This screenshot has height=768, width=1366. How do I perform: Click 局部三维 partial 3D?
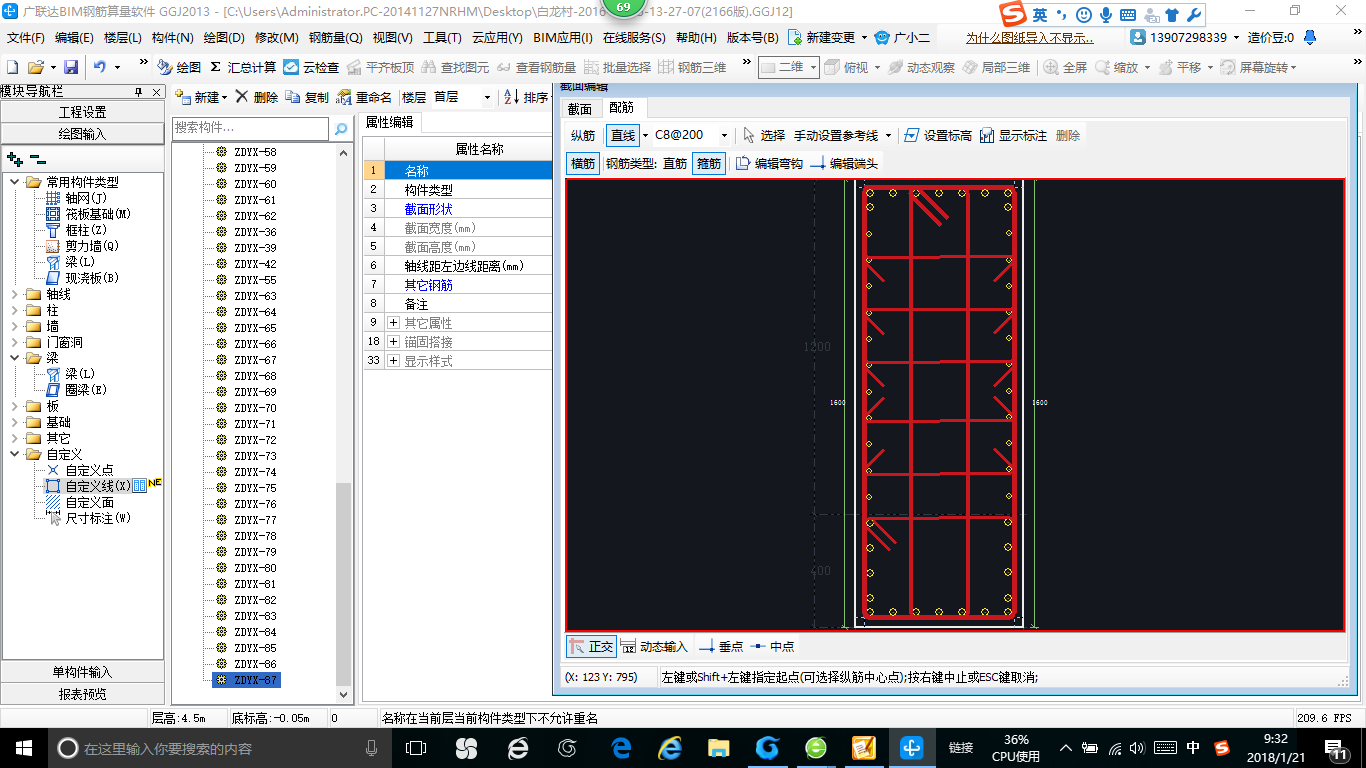click(x=996, y=67)
